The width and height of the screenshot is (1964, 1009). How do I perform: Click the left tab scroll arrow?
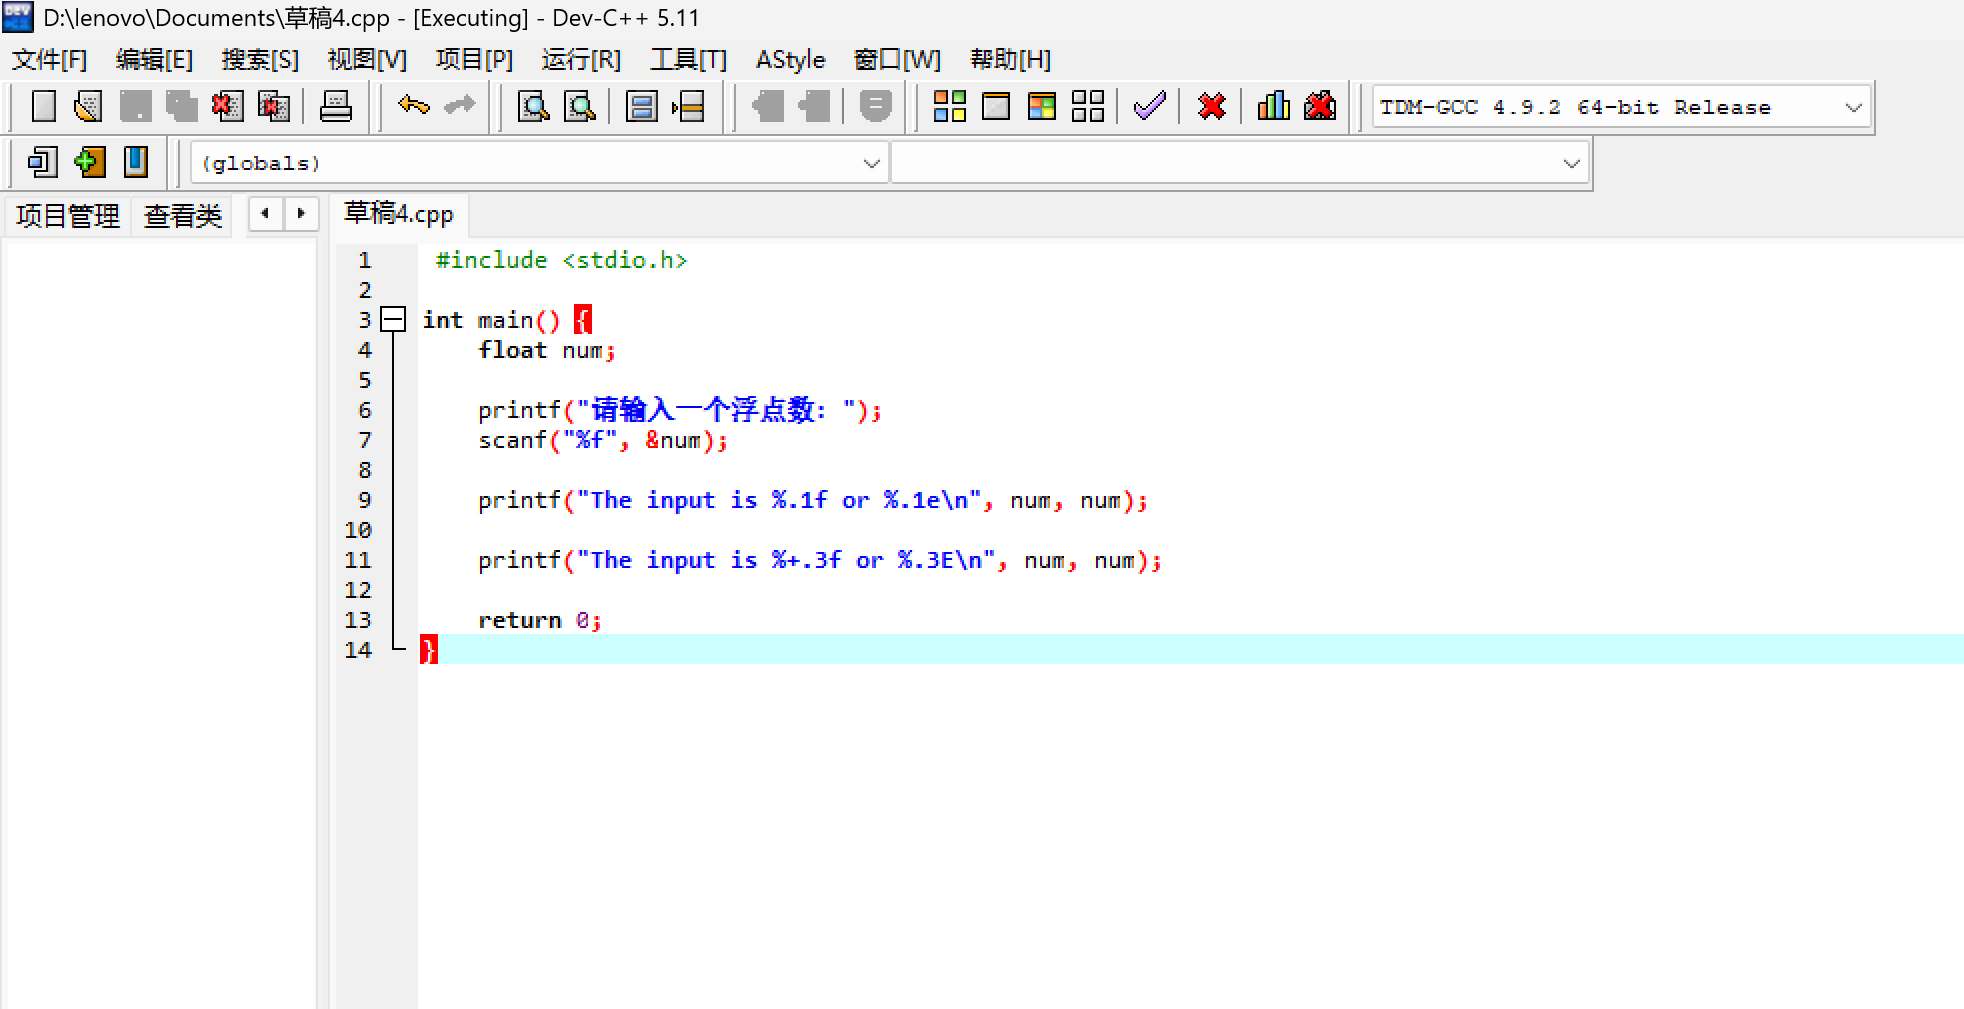[265, 214]
